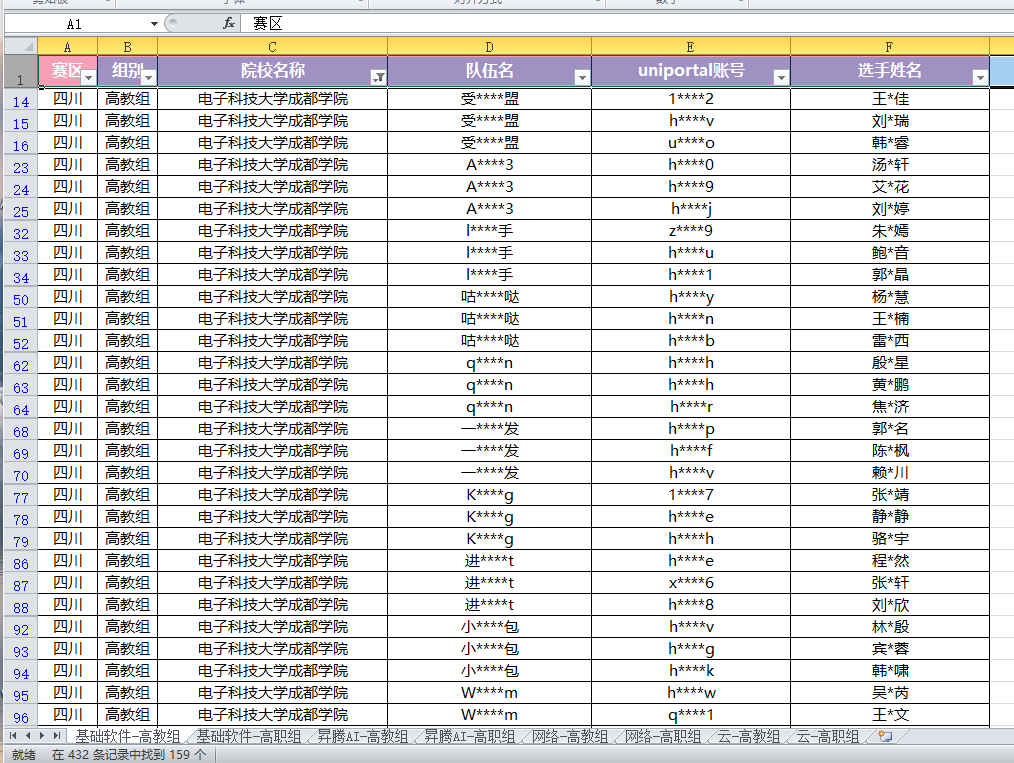Click the first sheet navigation arrow
The height and width of the screenshot is (763, 1014).
click(13, 736)
